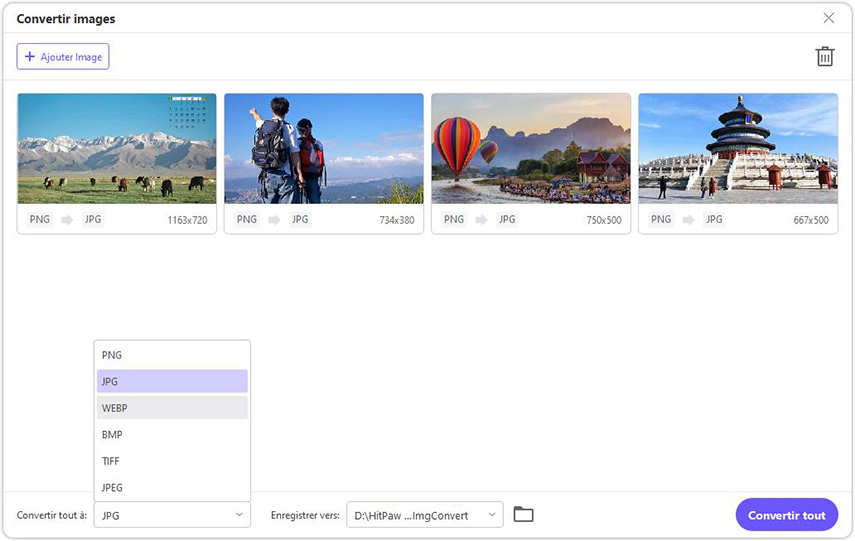The image size is (855, 541).
Task: Select the two hikers image thumbnail
Action: pos(323,149)
